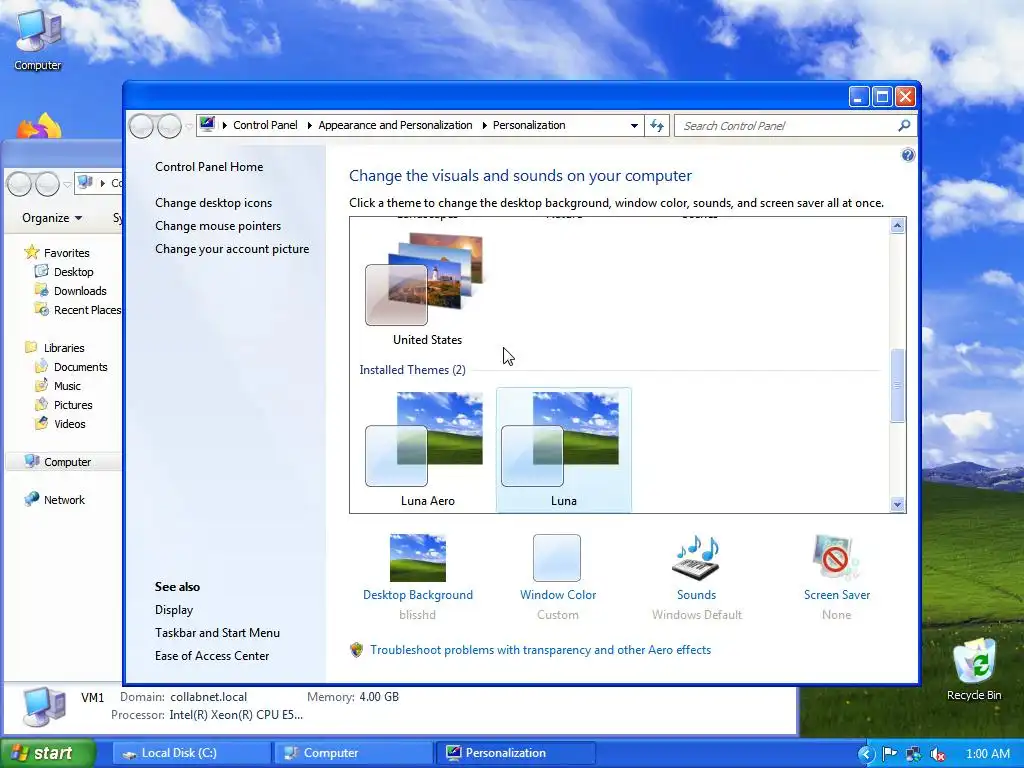Open Change your account picture link
Image resolution: width=1024 pixels, height=768 pixels.
232,248
